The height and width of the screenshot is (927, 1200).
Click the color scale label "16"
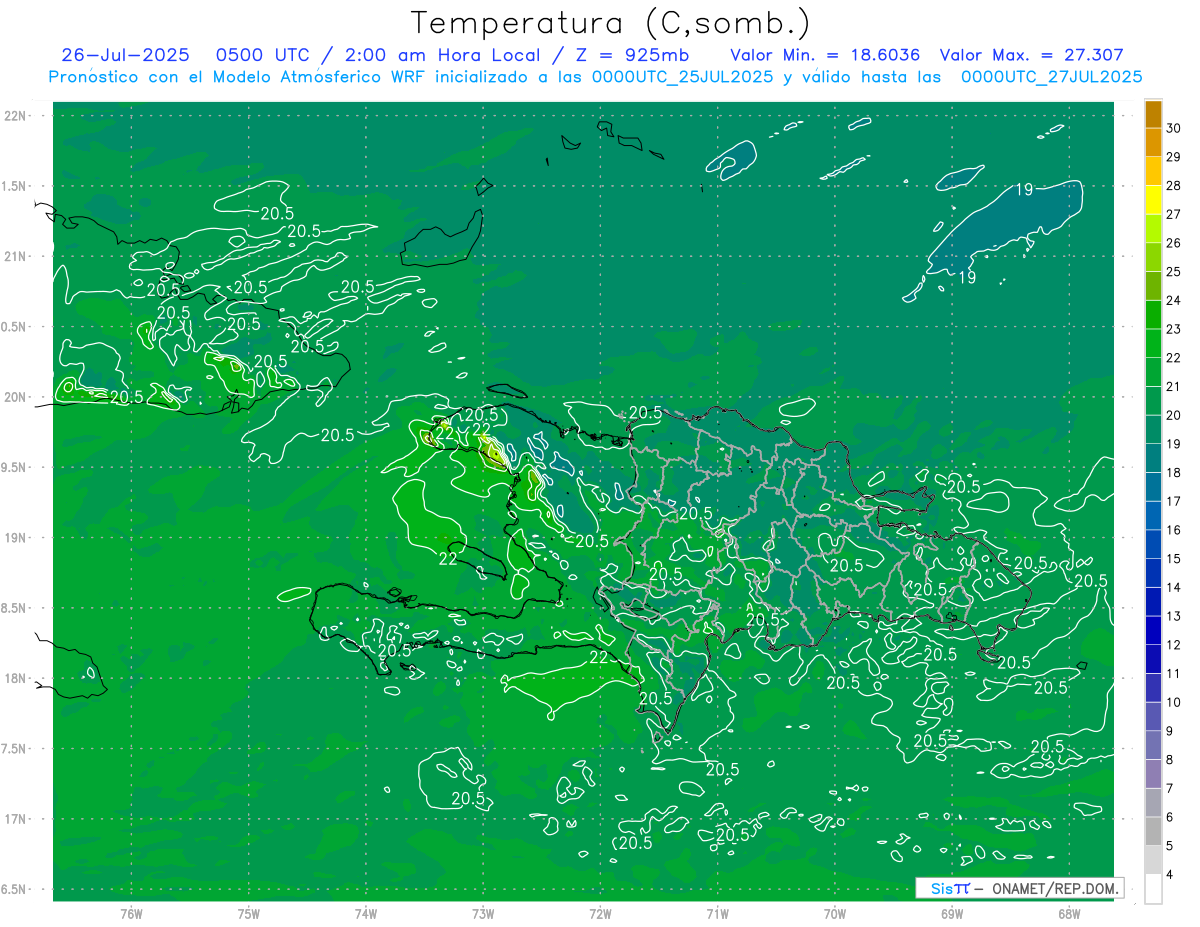(x=1174, y=530)
